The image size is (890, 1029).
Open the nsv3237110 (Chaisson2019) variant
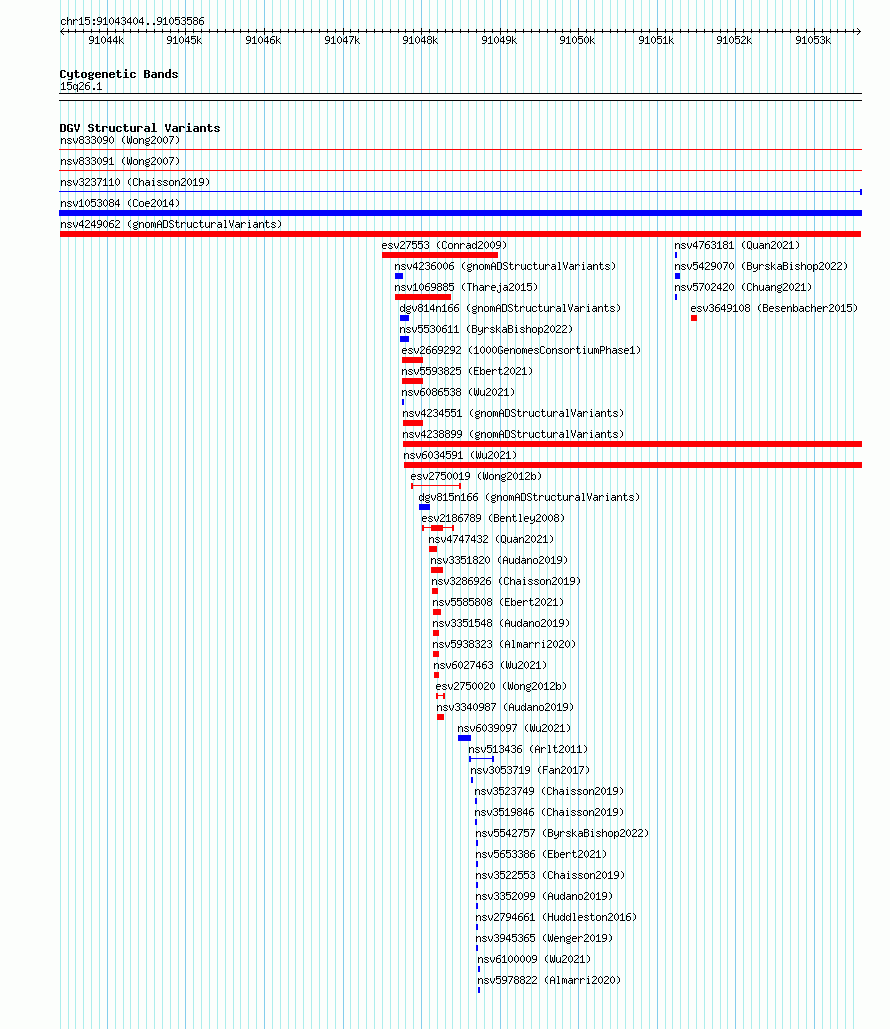(x=135, y=182)
